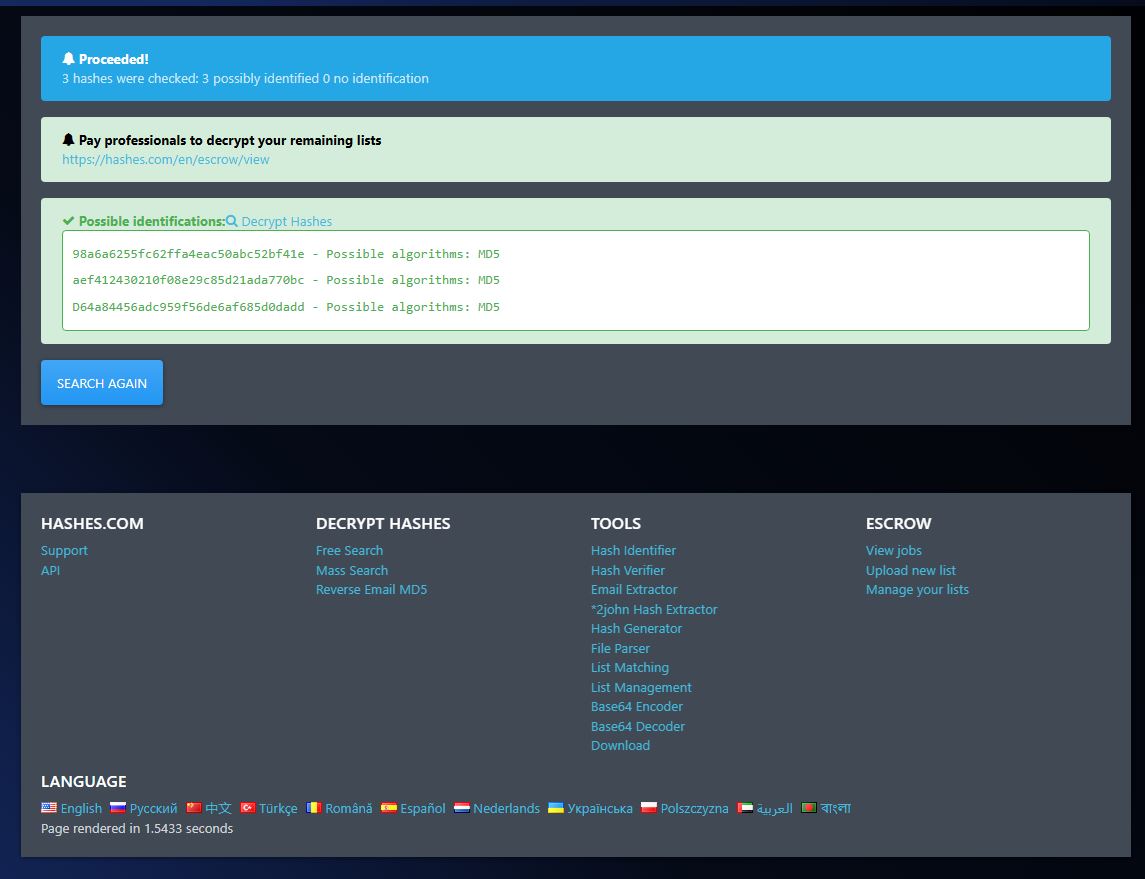Select the Chinese flag icon
This screenshot has width=1145, height=879.
192,807
